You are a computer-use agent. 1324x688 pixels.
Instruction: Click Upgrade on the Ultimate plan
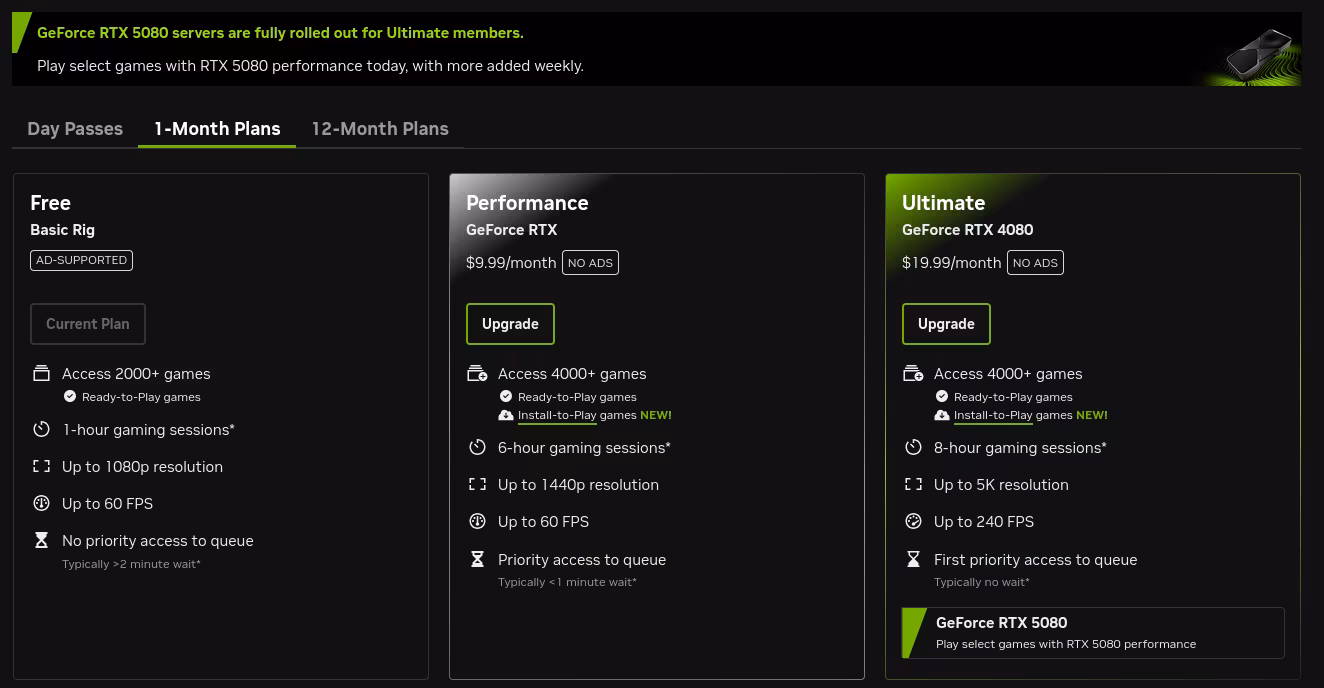pyautogui.click(x=946, y=323)
